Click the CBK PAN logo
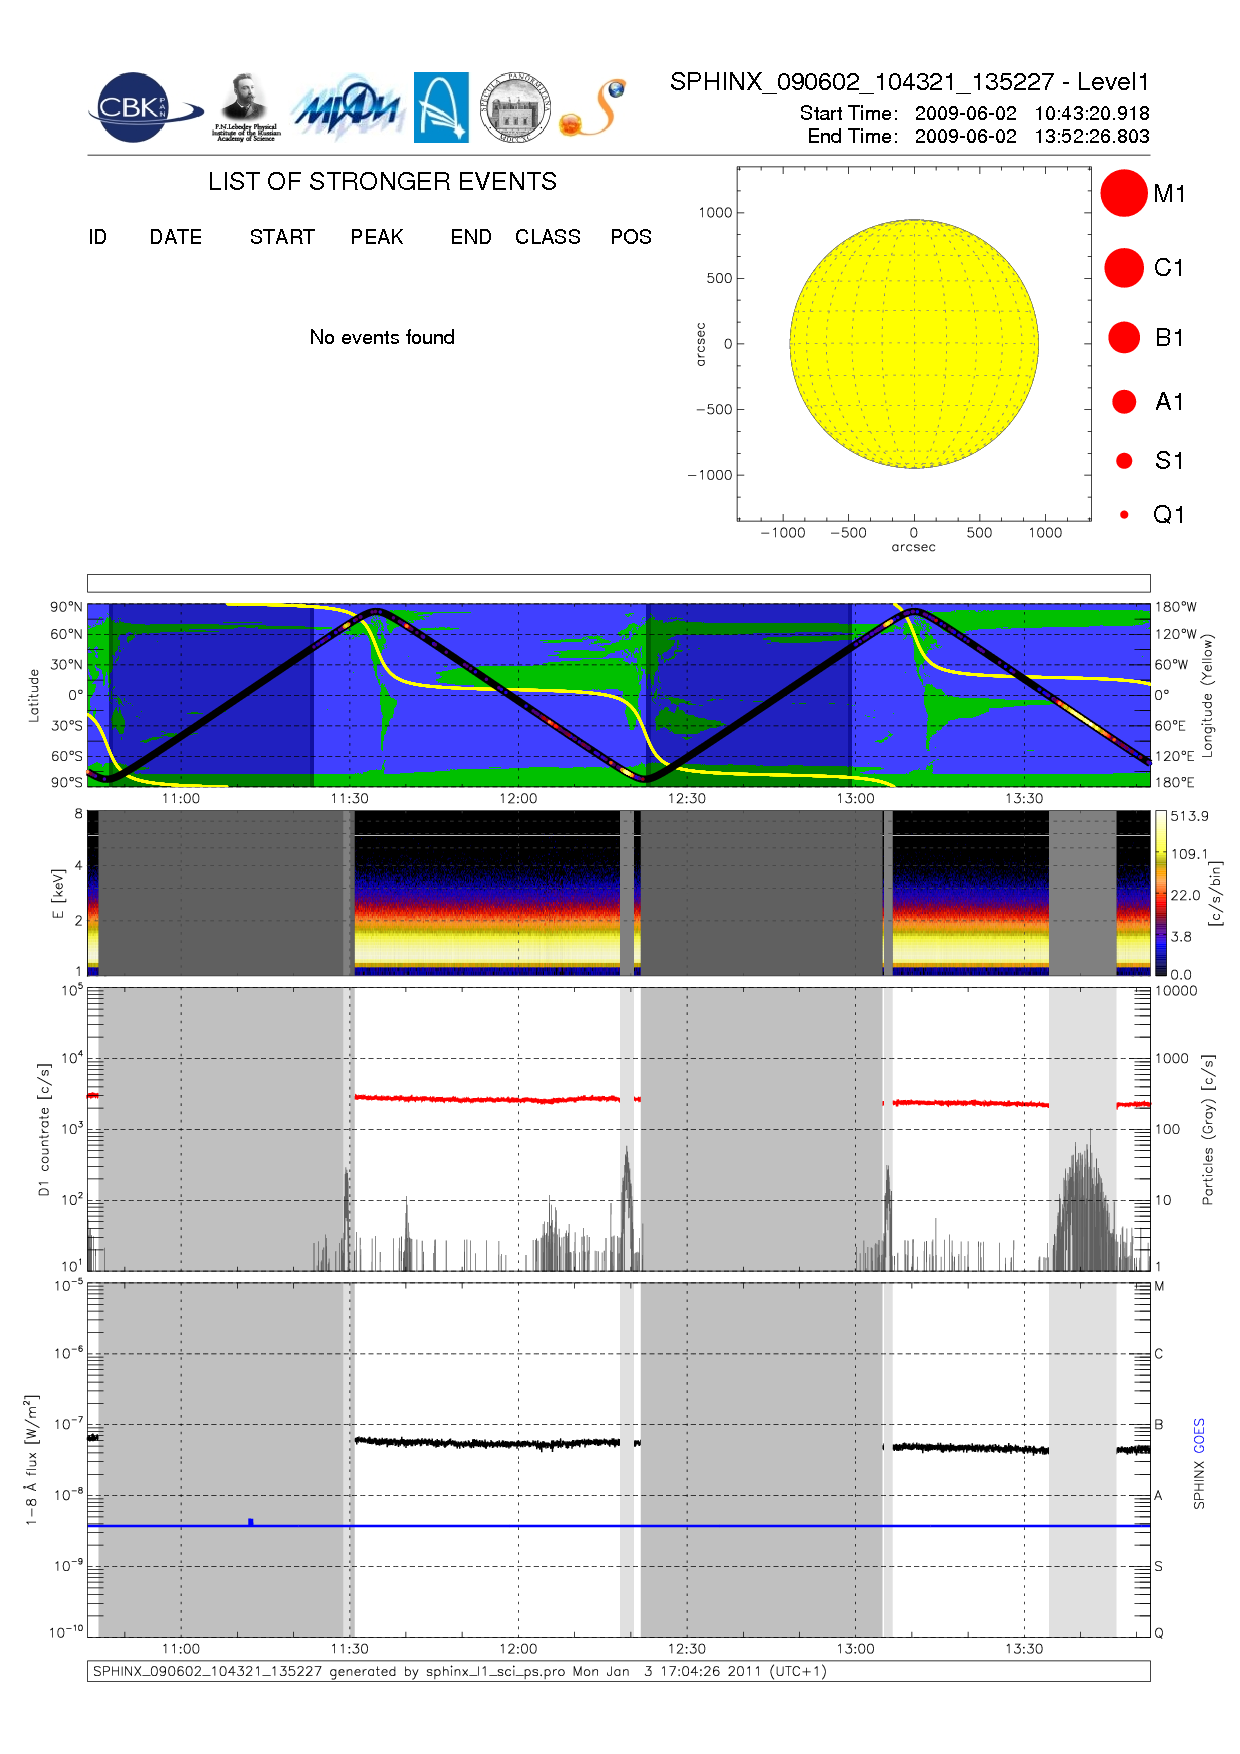 [x=145, y=107]
